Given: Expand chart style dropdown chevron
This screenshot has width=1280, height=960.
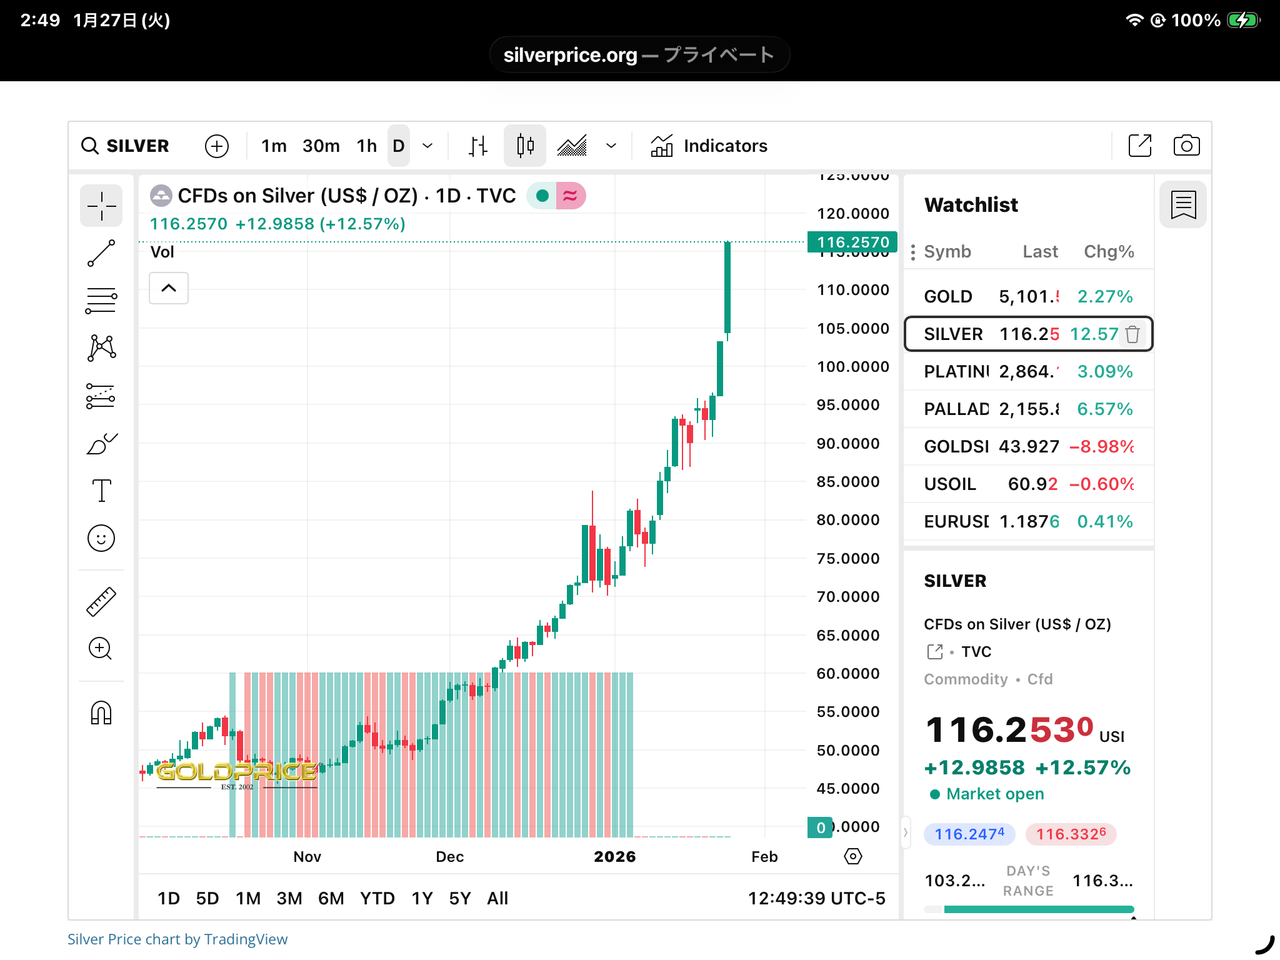Looking at the screenshot, I should click(x=611, y=146).
